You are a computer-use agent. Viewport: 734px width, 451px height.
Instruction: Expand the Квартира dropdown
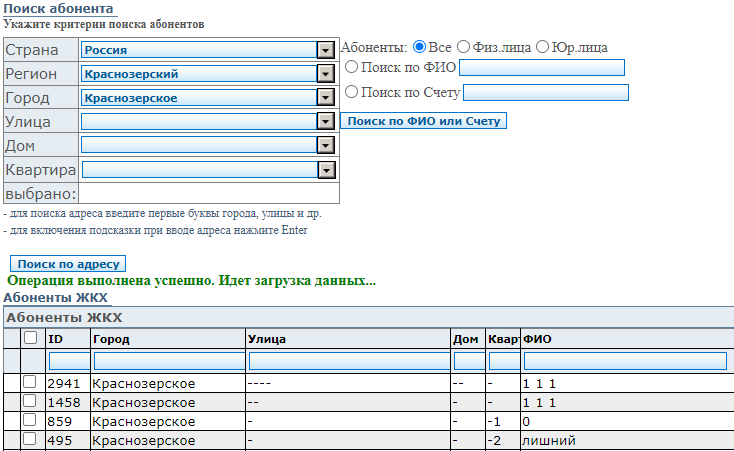324,170
